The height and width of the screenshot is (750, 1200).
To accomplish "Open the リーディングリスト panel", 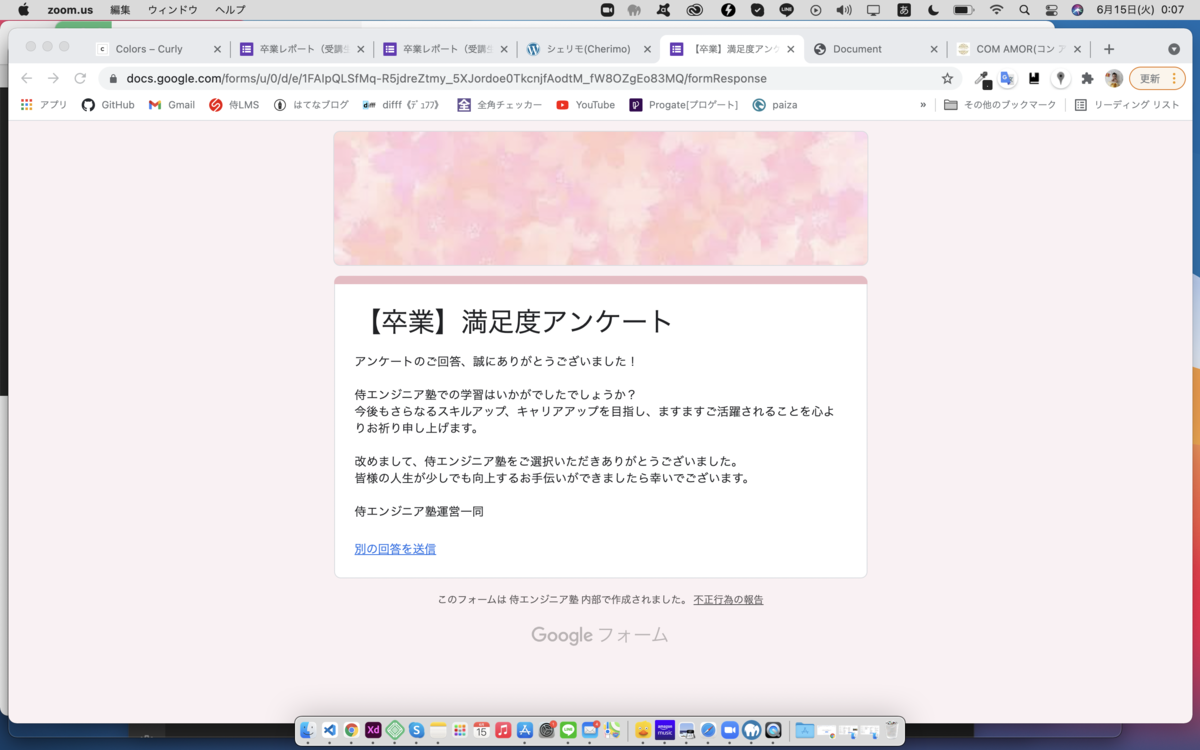I will (x=1128, y=104).
